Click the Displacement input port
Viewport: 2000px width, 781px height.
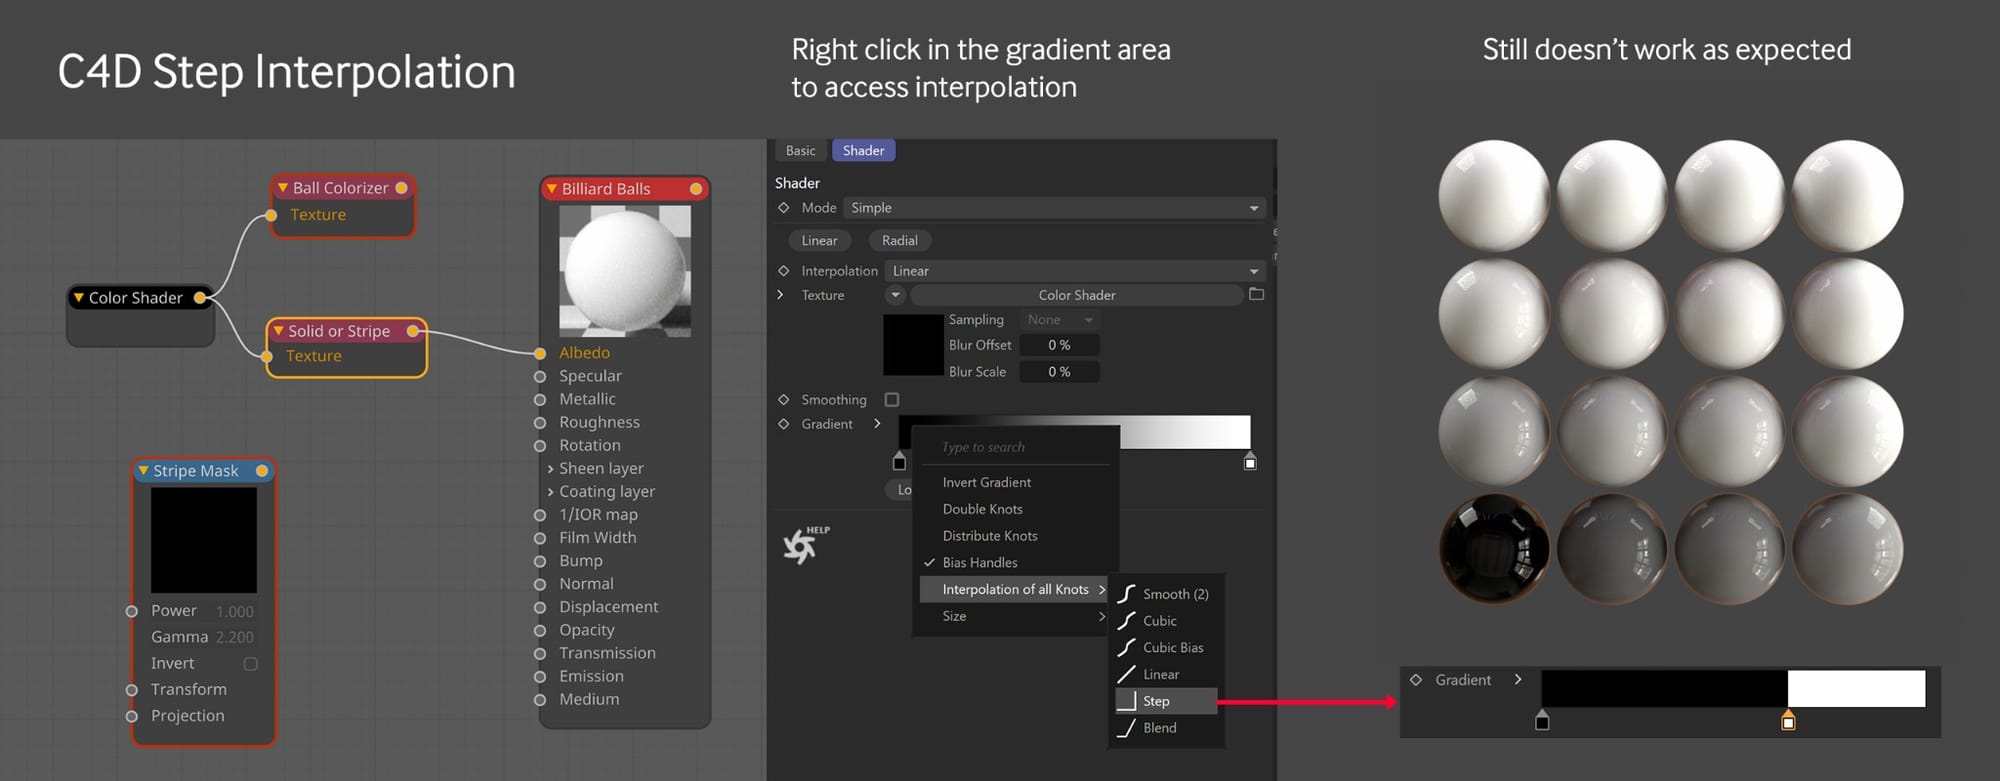540,607
